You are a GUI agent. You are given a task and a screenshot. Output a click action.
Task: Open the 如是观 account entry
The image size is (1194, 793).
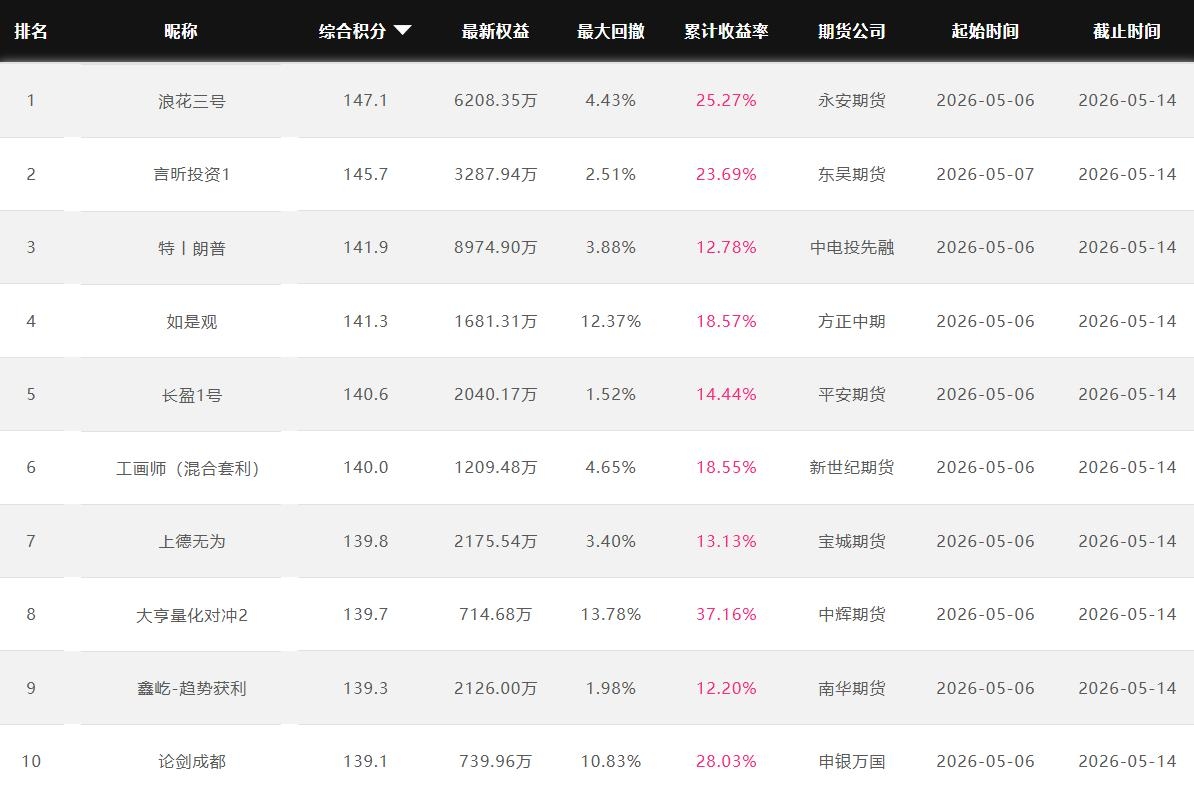[x=192, y=321]
